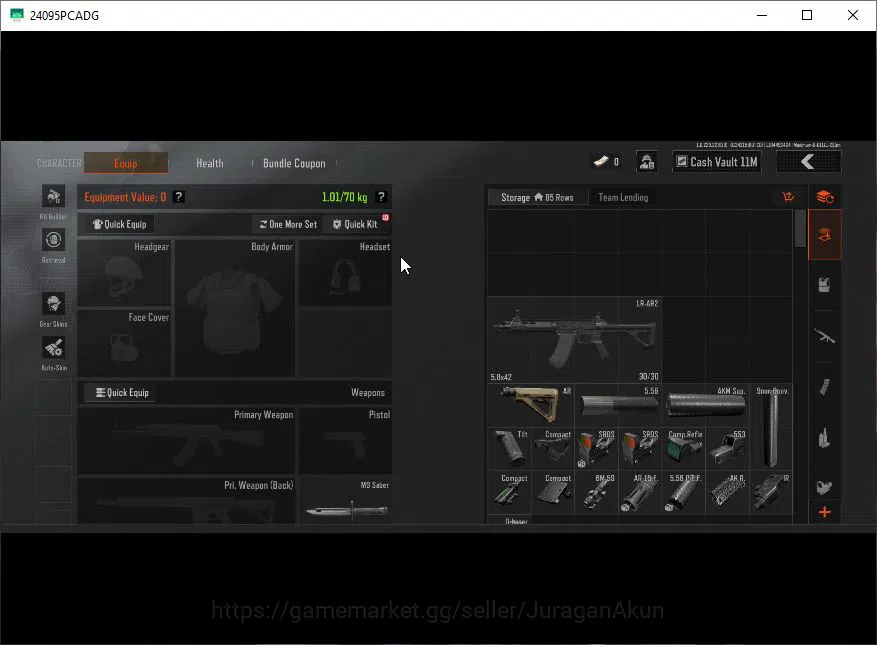Open the Quick Kit button
877x645 pixels.
point(355,224)
